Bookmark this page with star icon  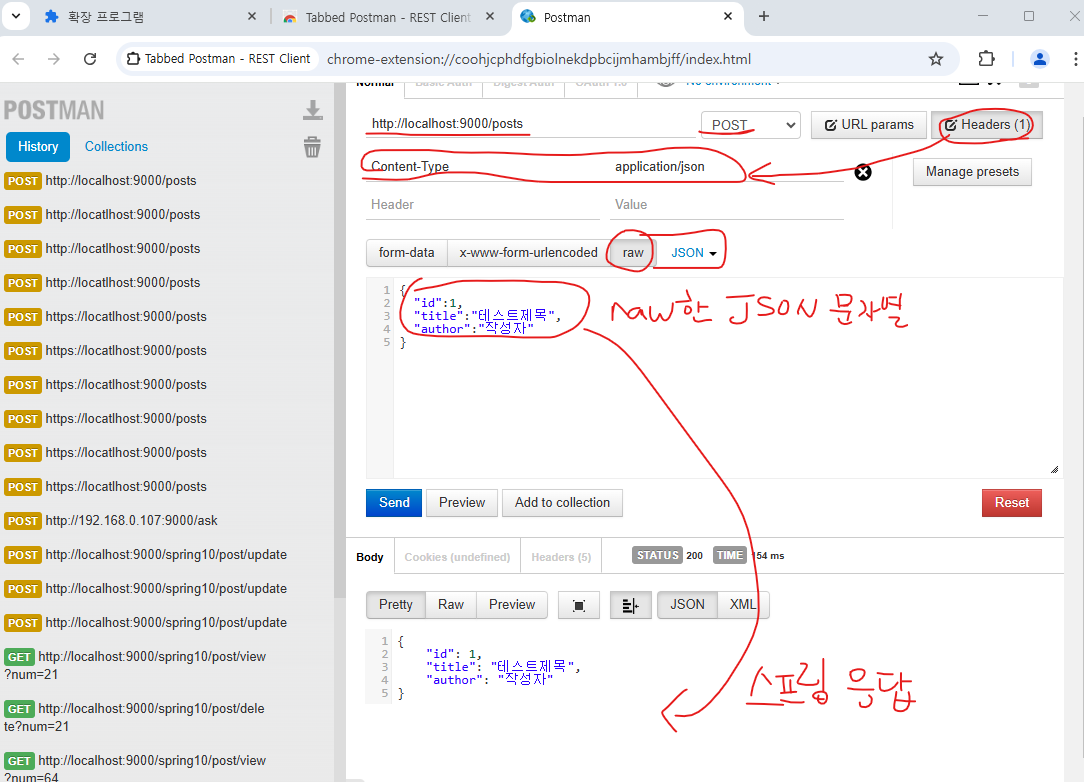[x=936, y=59]
